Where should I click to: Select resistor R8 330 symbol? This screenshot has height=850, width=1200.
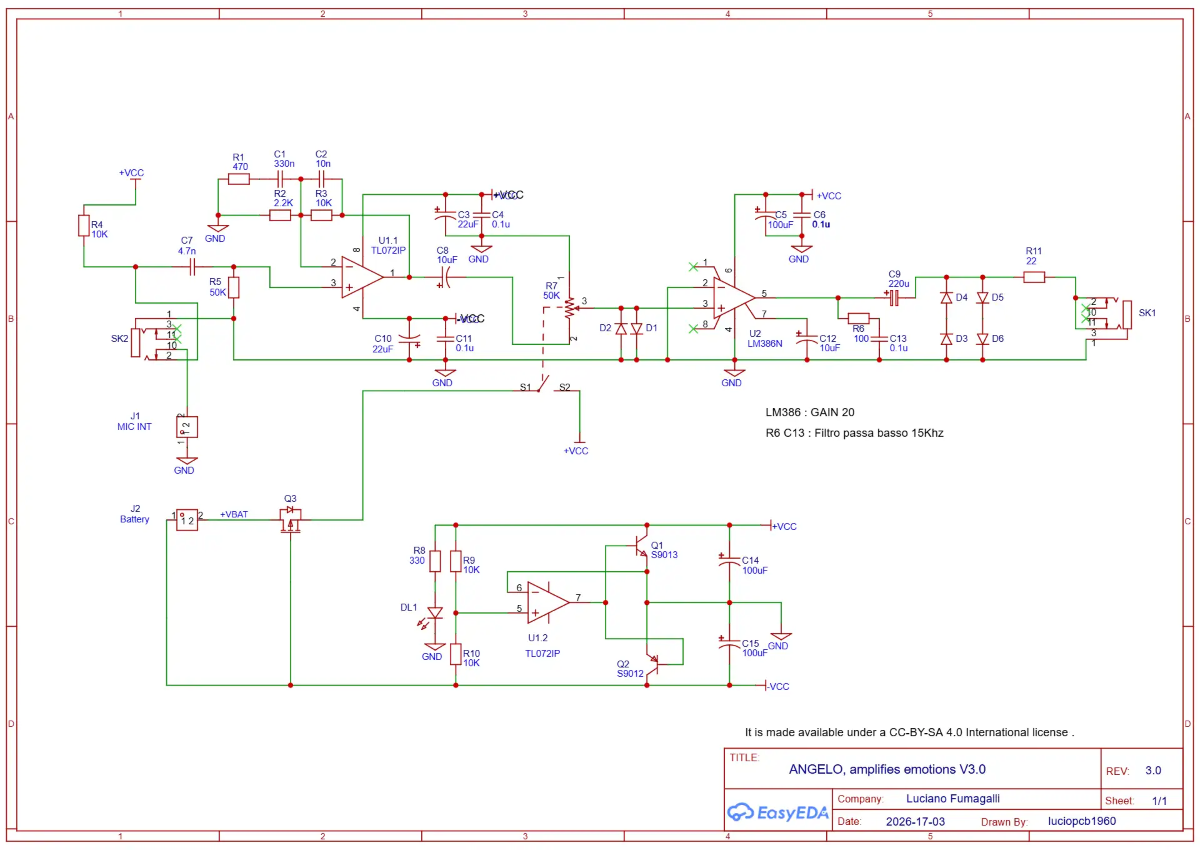tap(434, 560)
